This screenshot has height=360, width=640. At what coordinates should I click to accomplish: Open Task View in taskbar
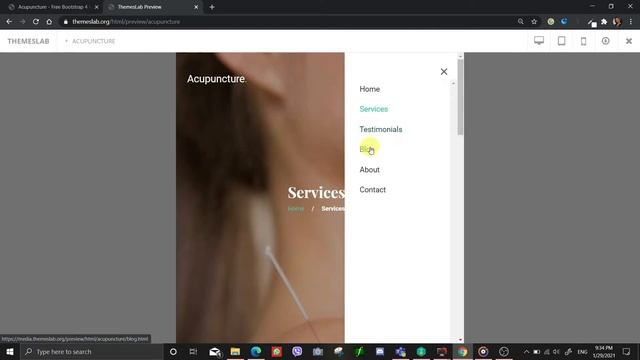(x=193, y=351)
